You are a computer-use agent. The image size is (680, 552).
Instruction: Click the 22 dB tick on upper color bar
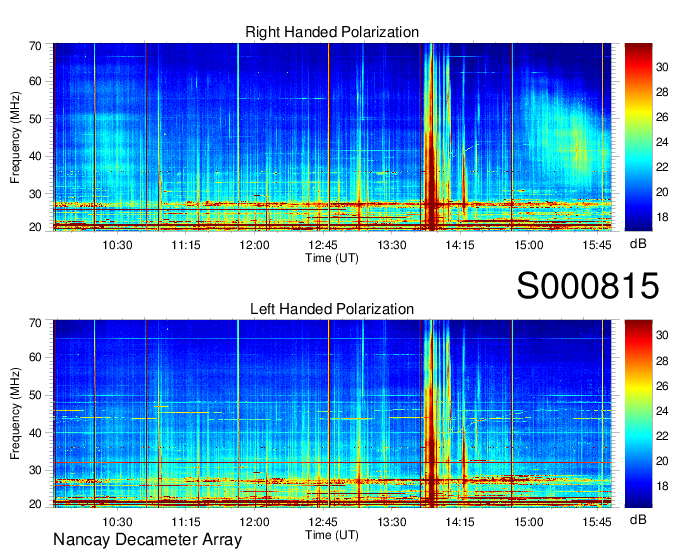662,167
